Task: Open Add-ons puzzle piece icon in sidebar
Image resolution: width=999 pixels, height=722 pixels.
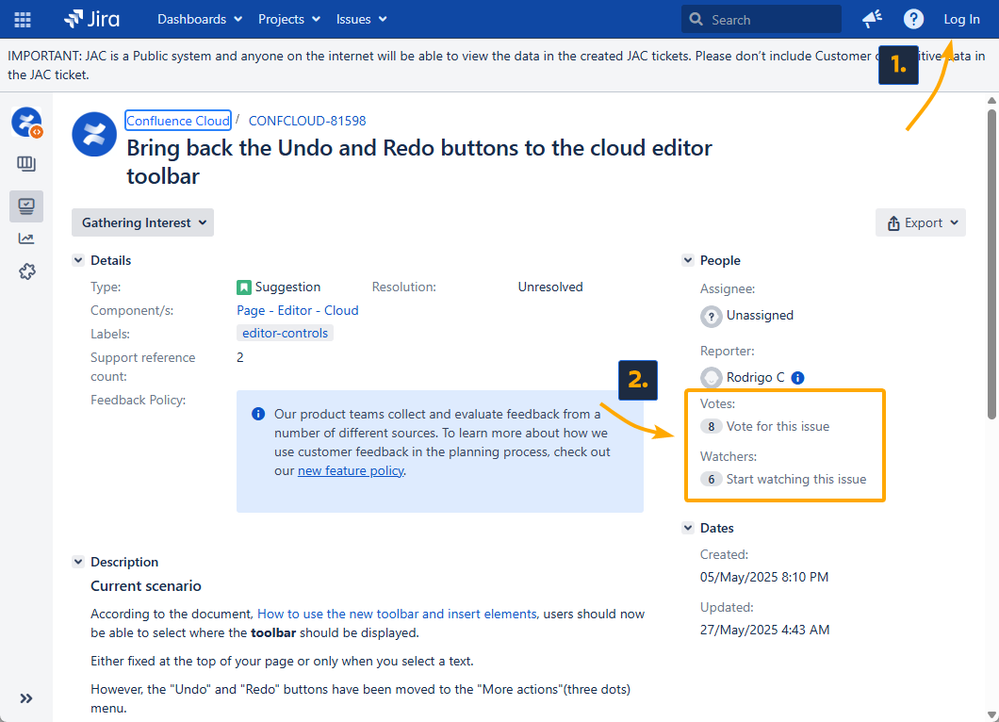Action: [x=27, y=271]
